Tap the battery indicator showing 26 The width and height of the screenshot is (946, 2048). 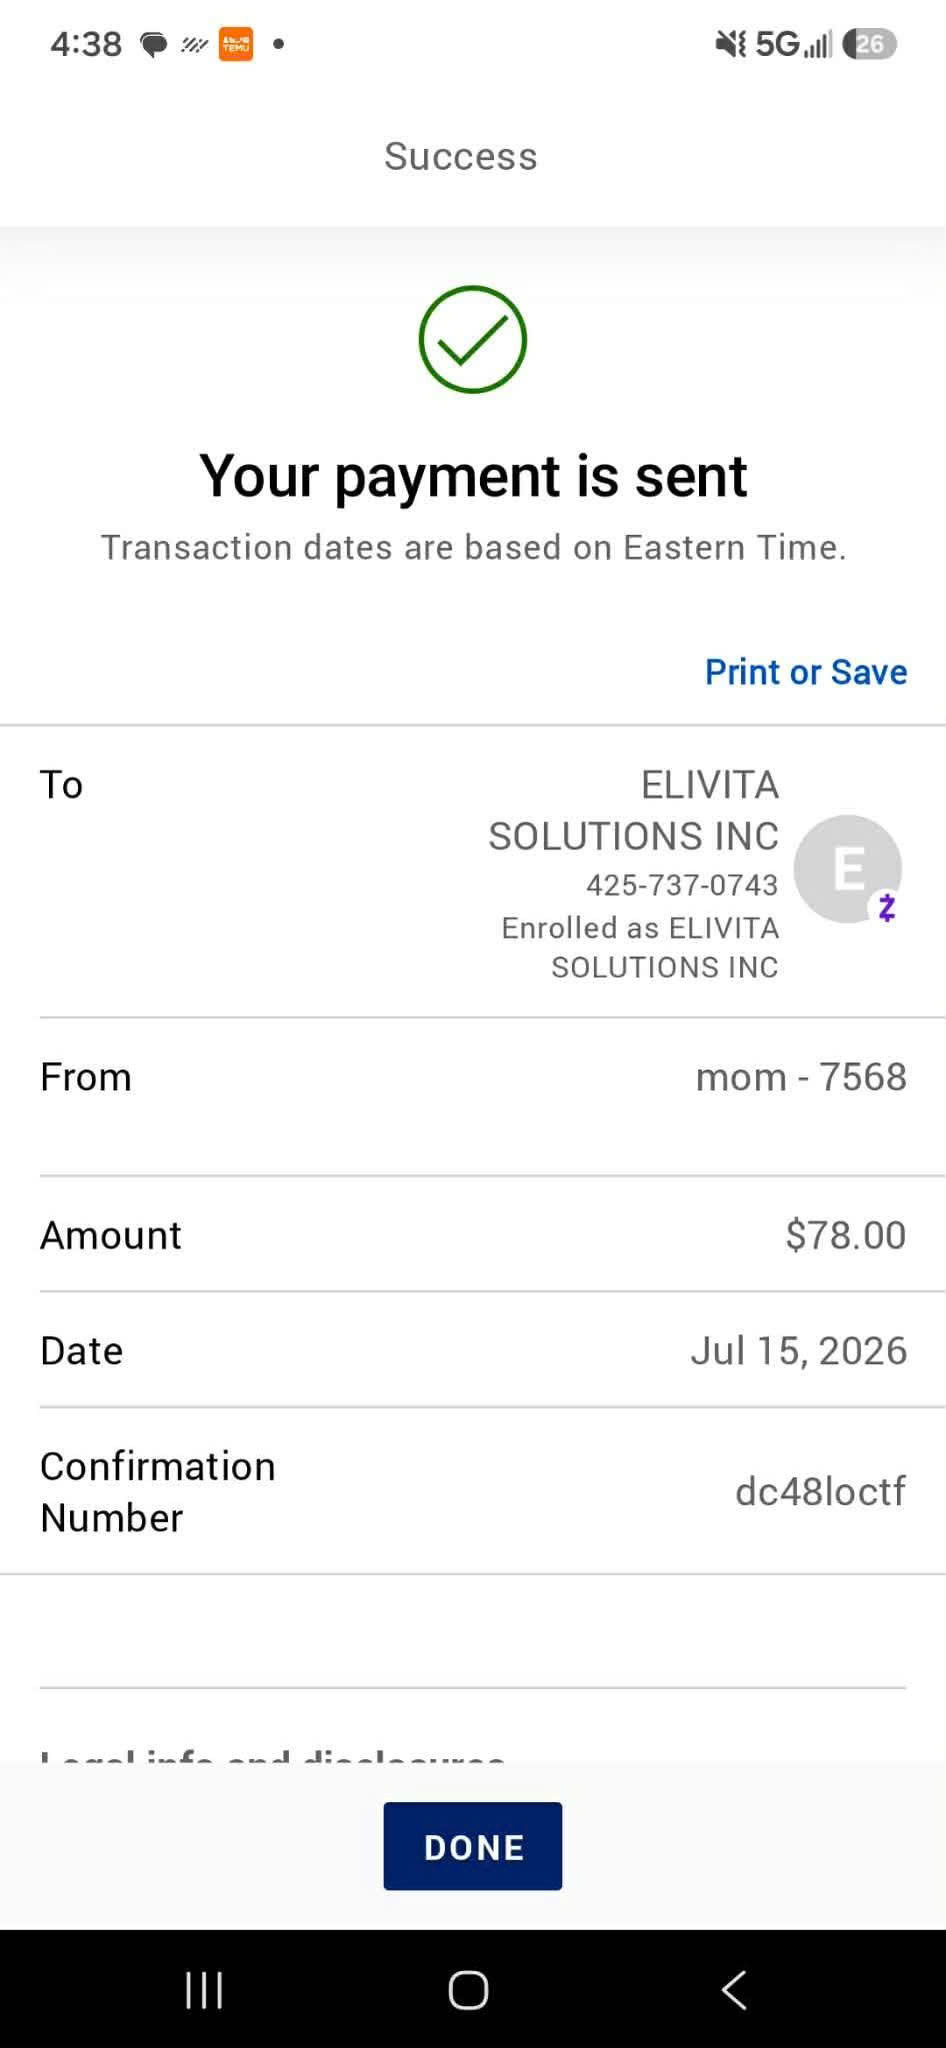[869, 44]
